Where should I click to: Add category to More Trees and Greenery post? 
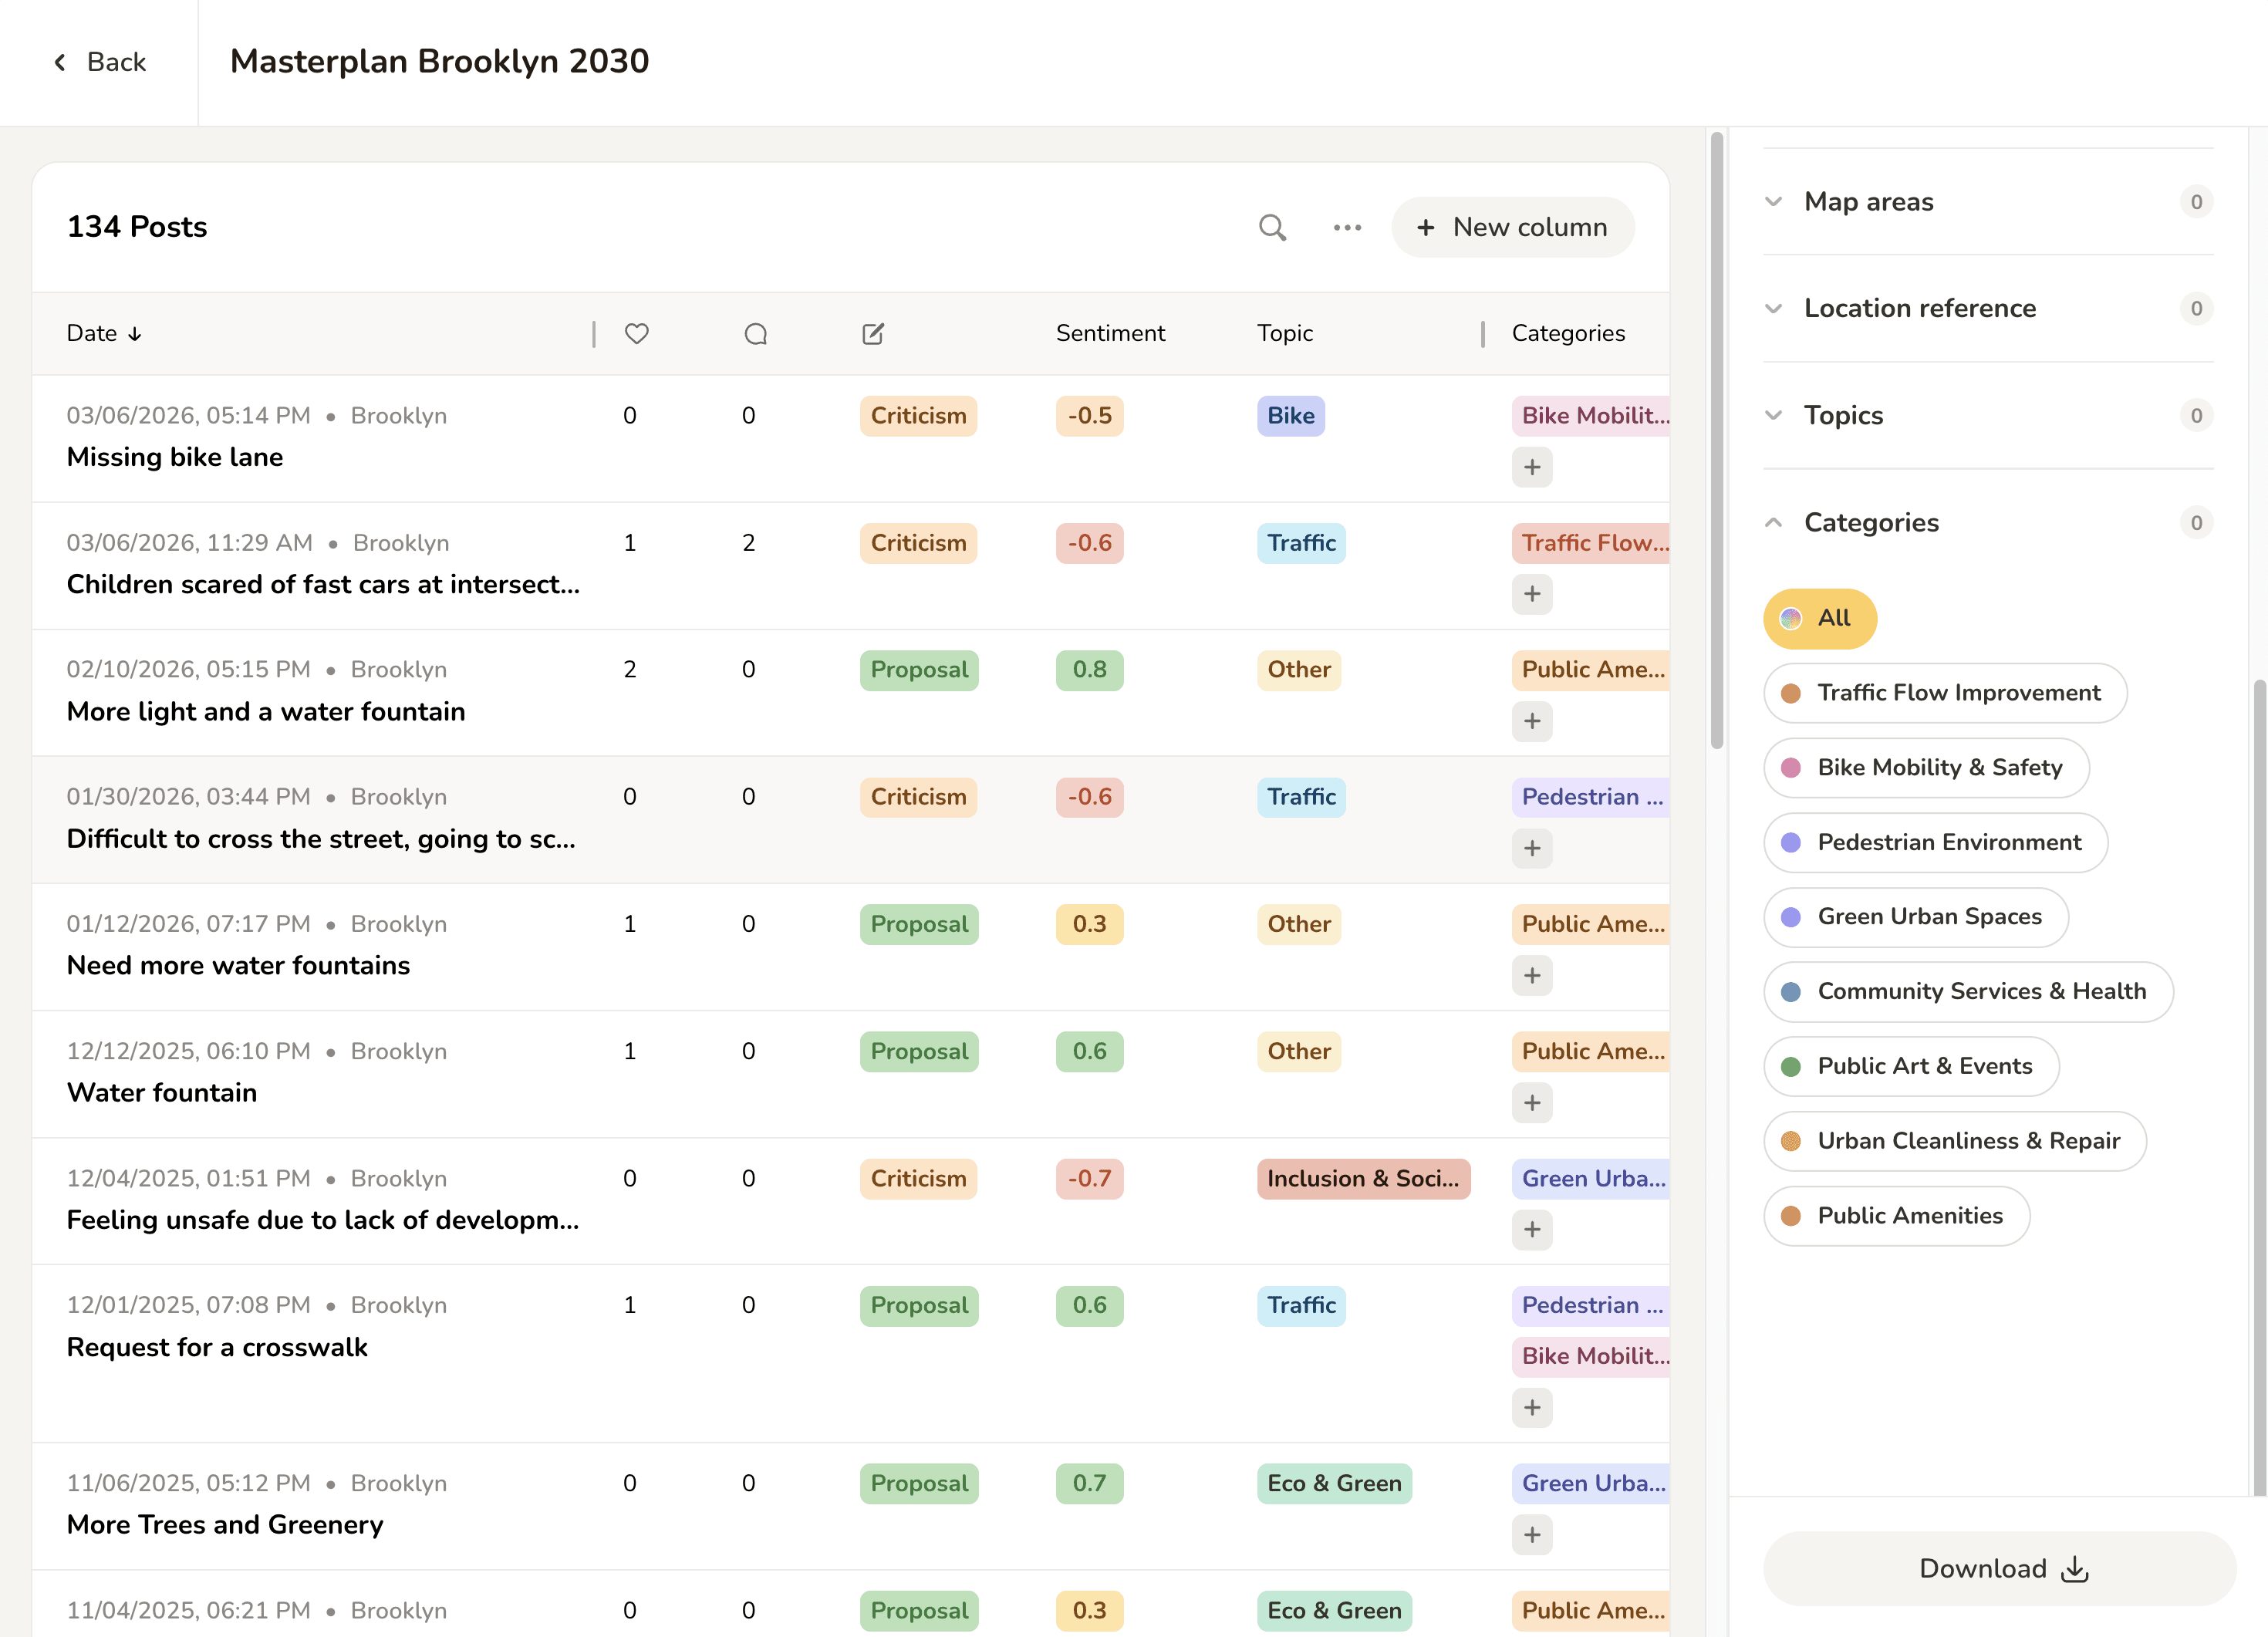click(x=1532, y=1534)
